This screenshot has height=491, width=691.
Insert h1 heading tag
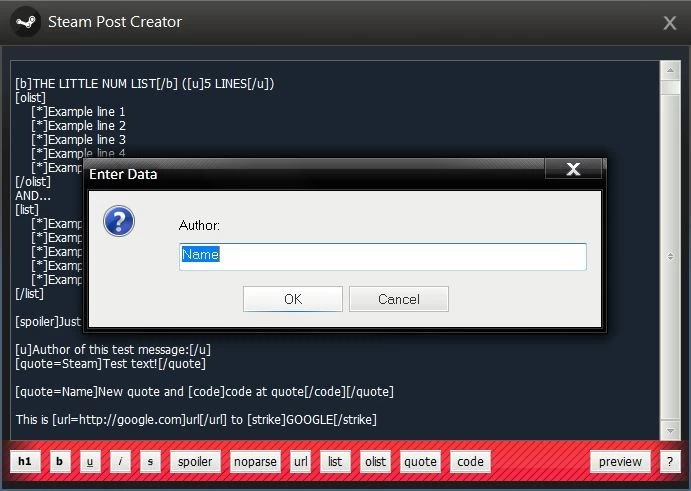(x=25, y=461)
